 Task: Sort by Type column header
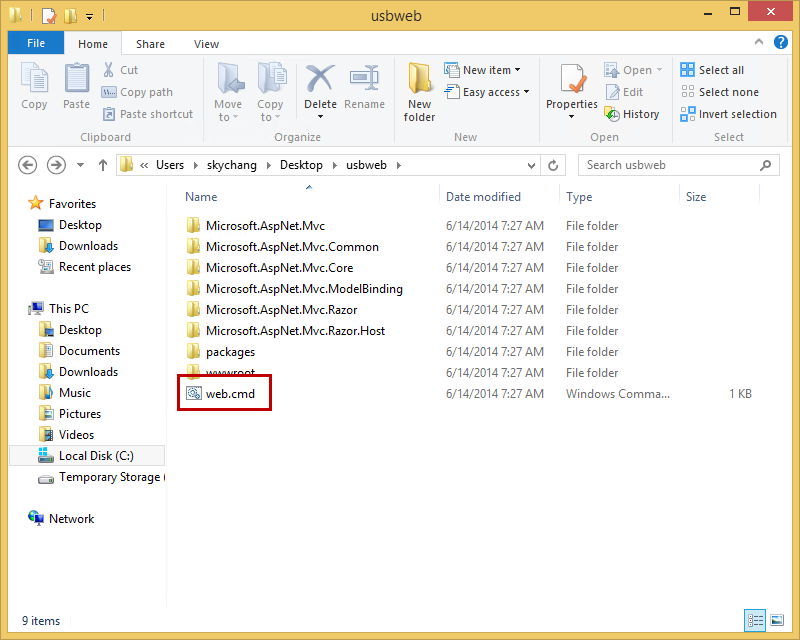tap(579, 197)
